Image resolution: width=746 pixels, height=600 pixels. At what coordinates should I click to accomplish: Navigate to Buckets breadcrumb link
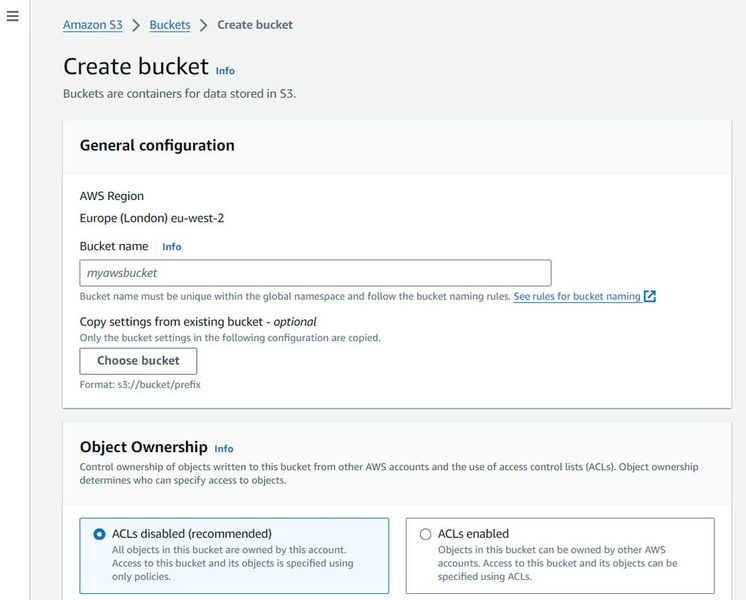point(169,25)
